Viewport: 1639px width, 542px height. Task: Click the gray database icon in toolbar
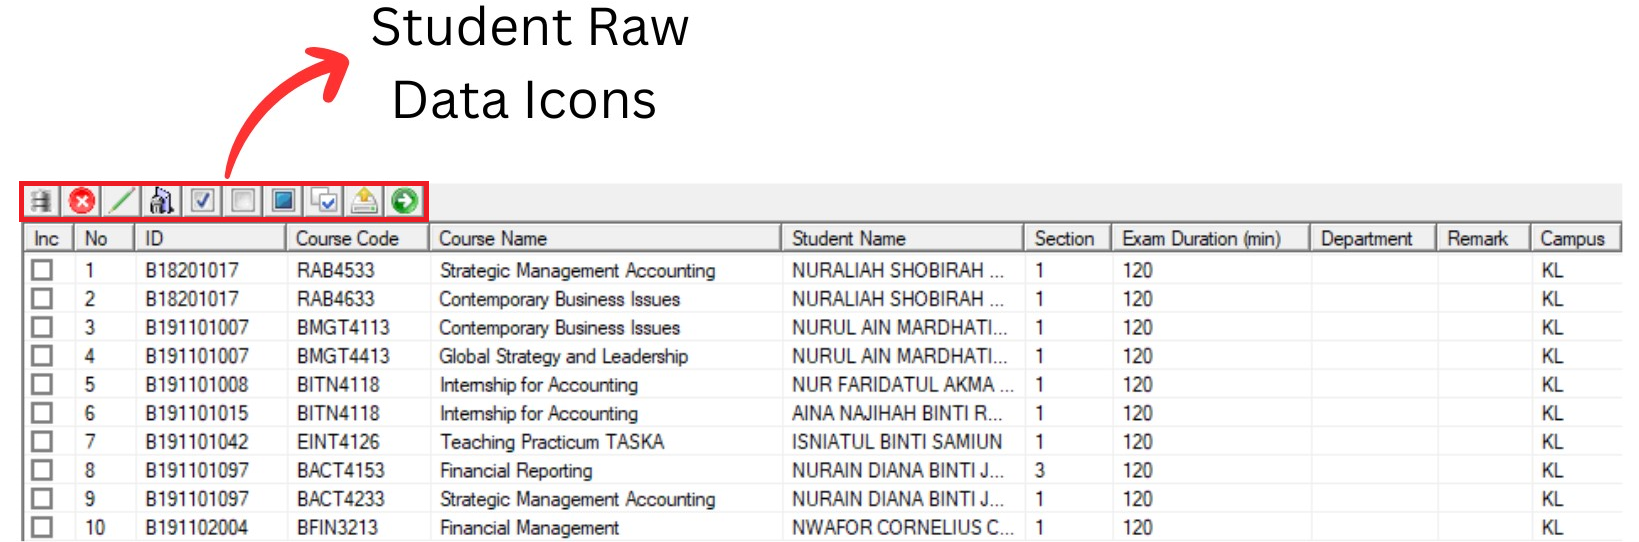click(x=41, y=201)
